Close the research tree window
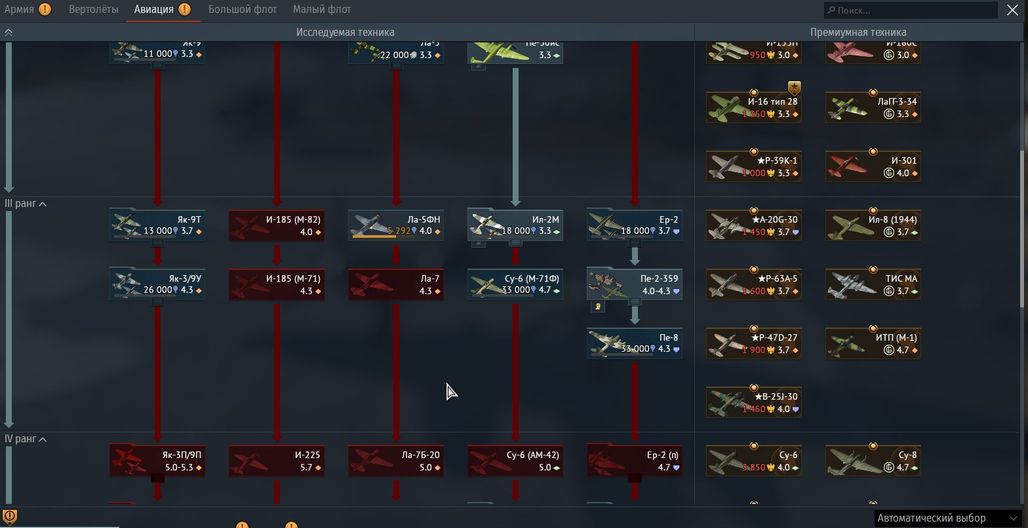The image size is (1028, 528). click(1012, 10)
